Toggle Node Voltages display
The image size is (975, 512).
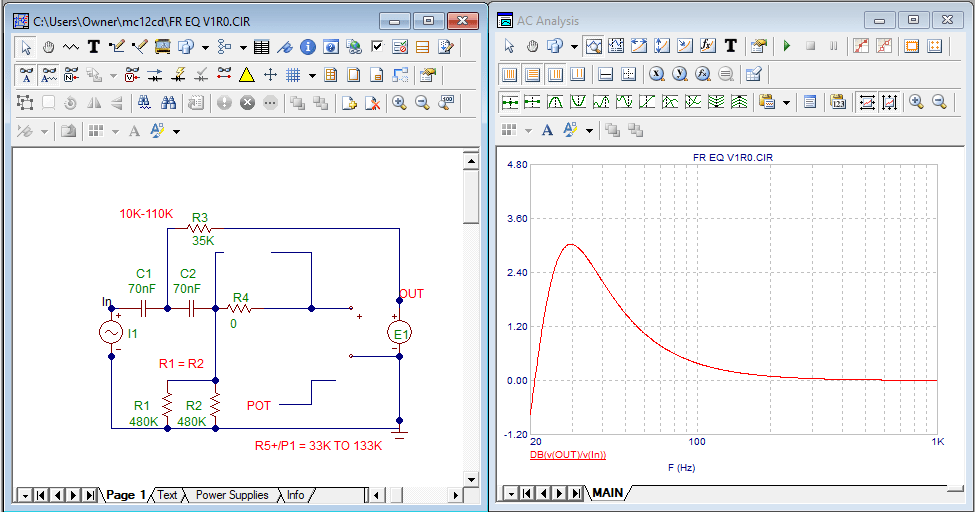[x=132, y=75]
